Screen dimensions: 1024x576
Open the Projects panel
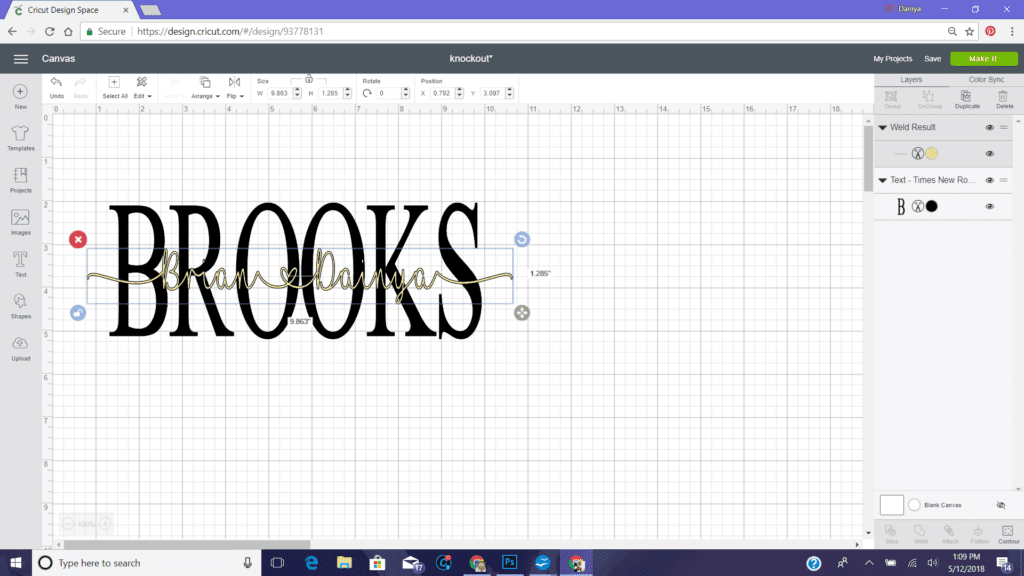click(20, 180)
